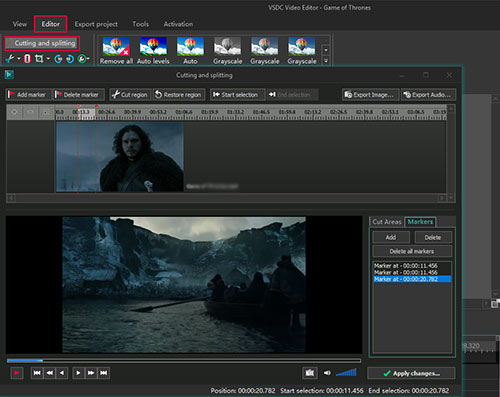Open the crop tool dropdown arrow
This screenshot has height=397, width=500.
pos(48,59)
